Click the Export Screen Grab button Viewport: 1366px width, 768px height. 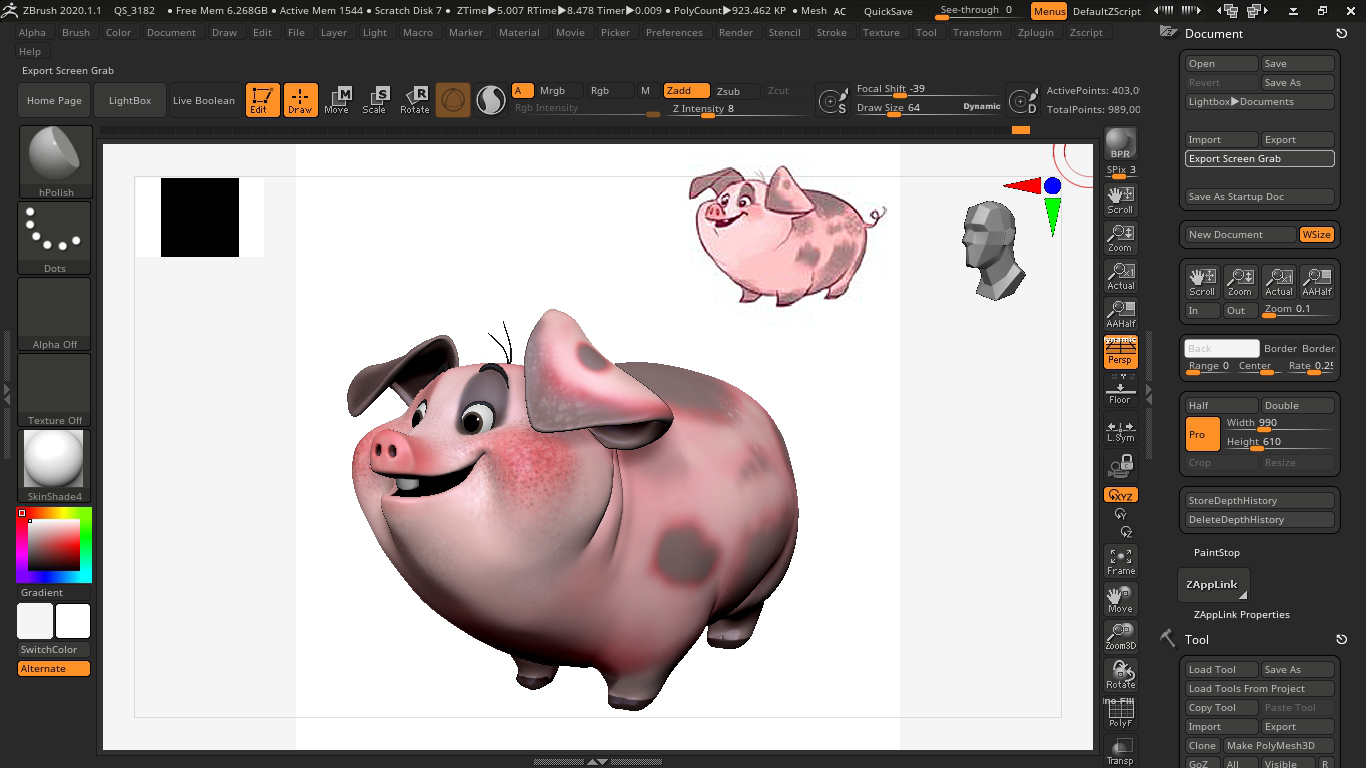coord(1259,158)
